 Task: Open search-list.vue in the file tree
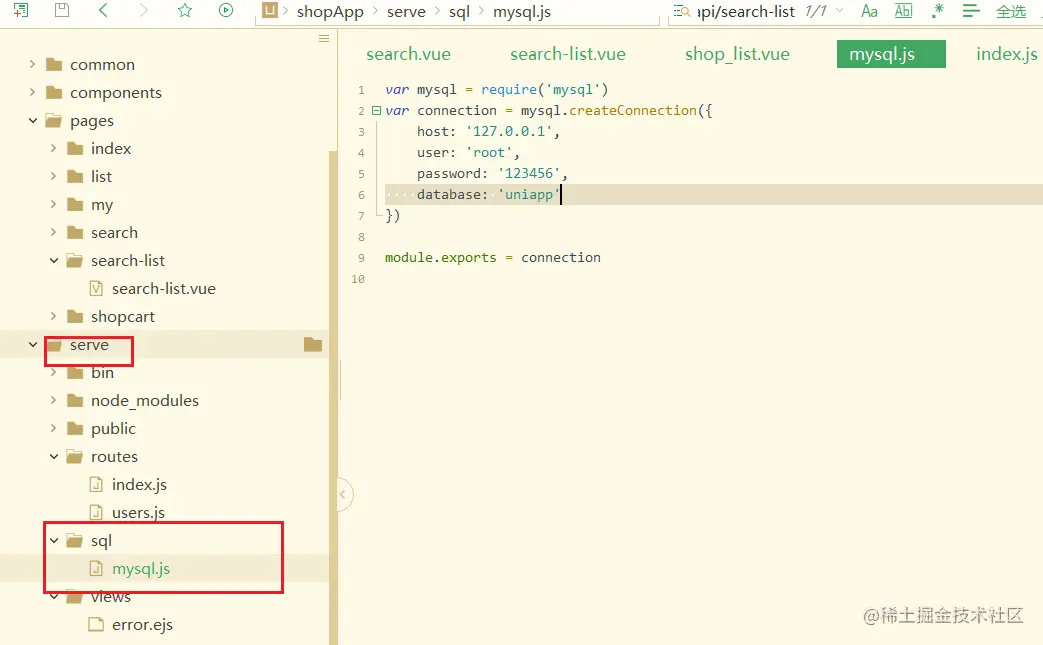click(164, 289)
